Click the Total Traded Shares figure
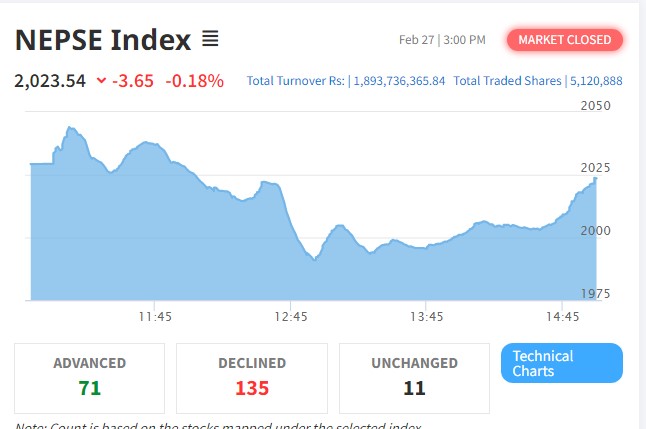Image resolution: width=646 pixels, height=429 pixels. point(595,81)
